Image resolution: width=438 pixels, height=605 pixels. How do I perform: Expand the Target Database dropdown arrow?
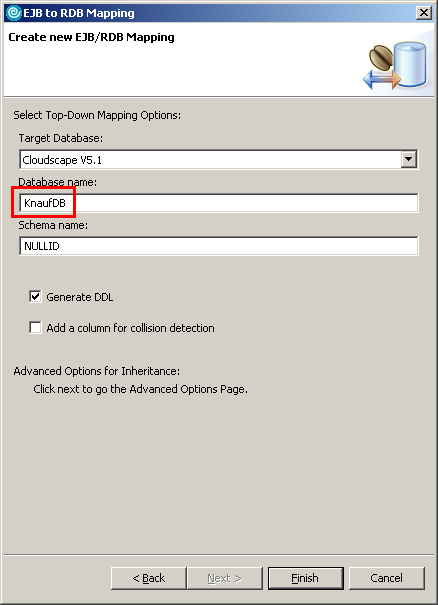(x=409, y=159)
